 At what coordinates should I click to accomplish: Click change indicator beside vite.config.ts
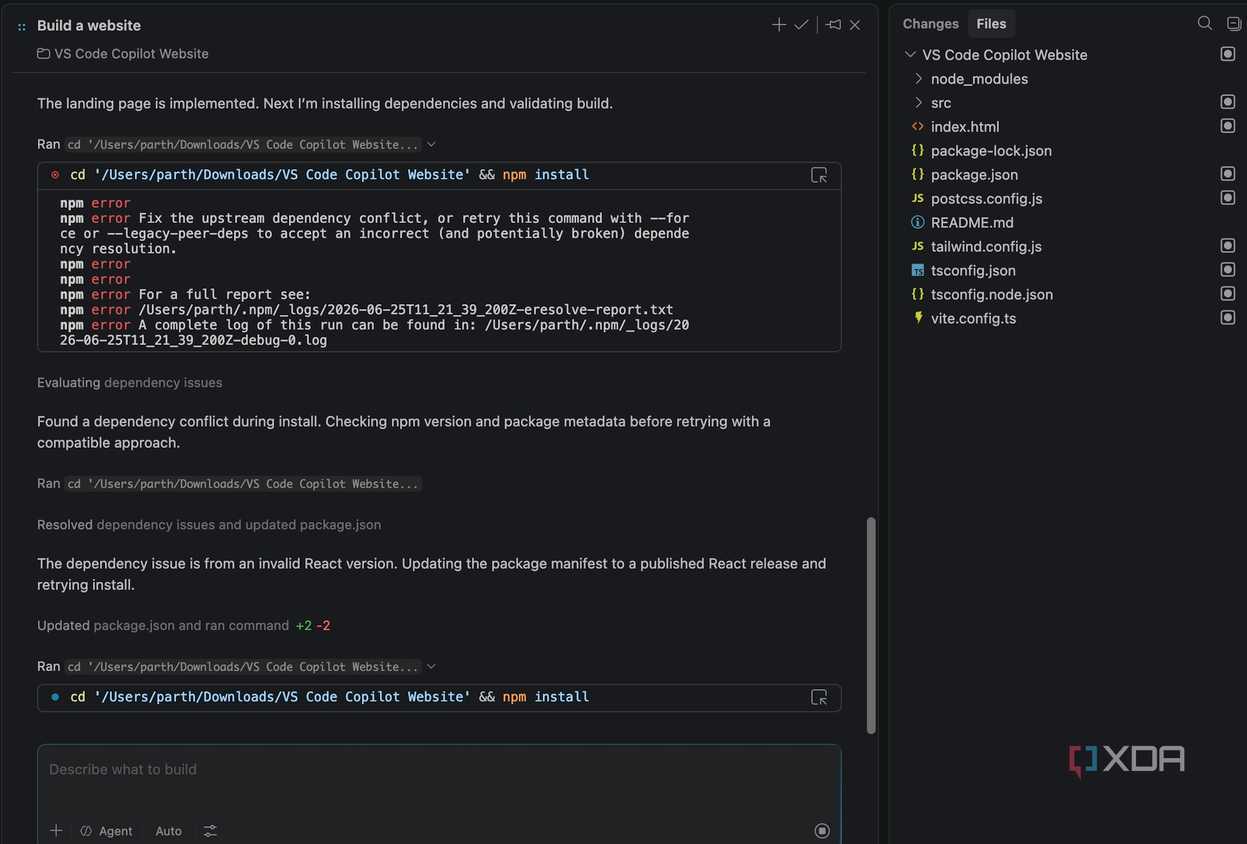[1228, 318]
